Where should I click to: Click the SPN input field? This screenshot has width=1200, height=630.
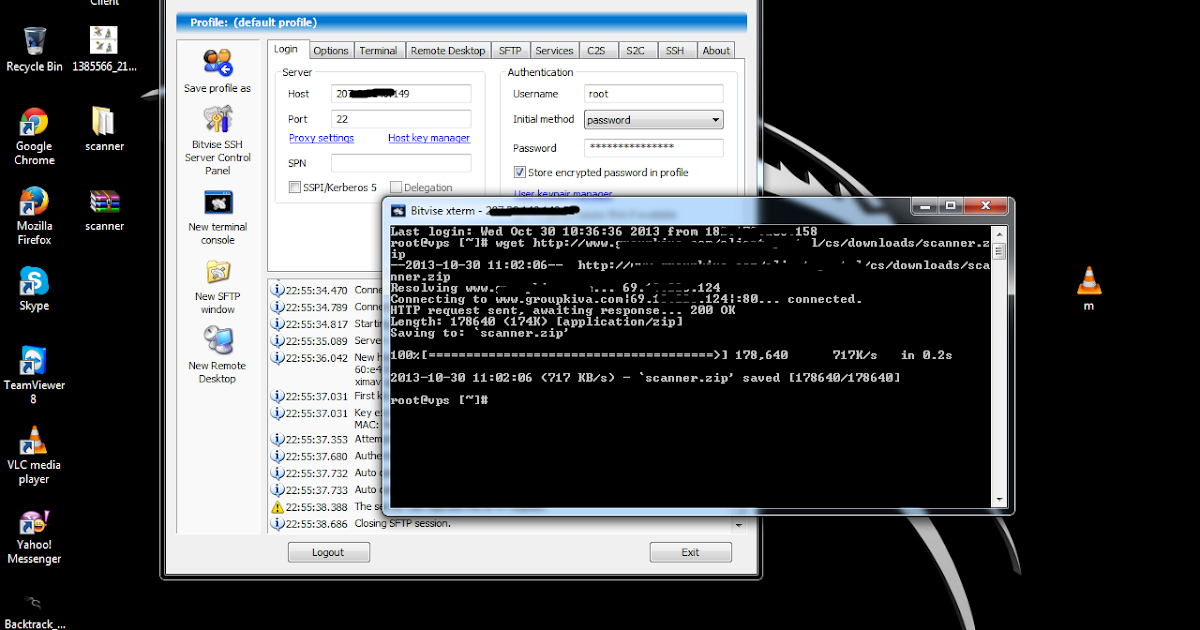(x=401, y=163)
